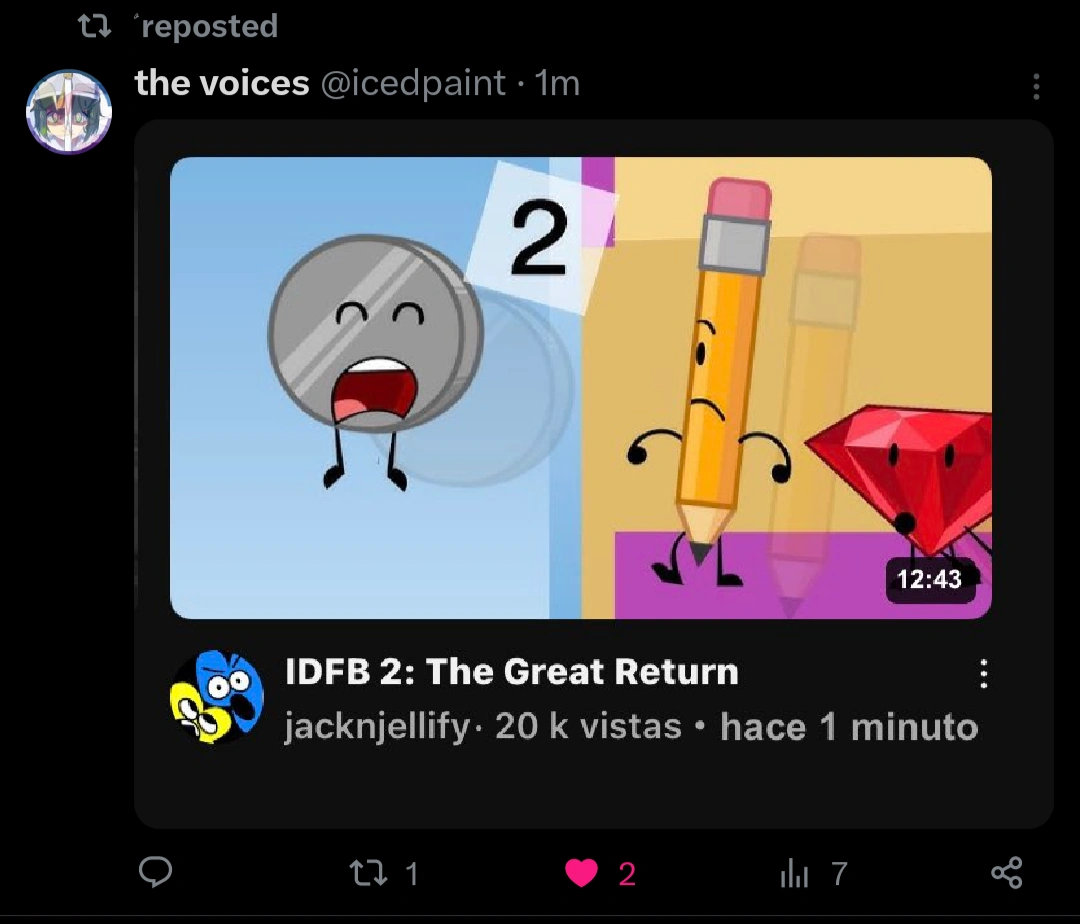Click the repost arrows icon beside 'reposted'

click(96, 25)
